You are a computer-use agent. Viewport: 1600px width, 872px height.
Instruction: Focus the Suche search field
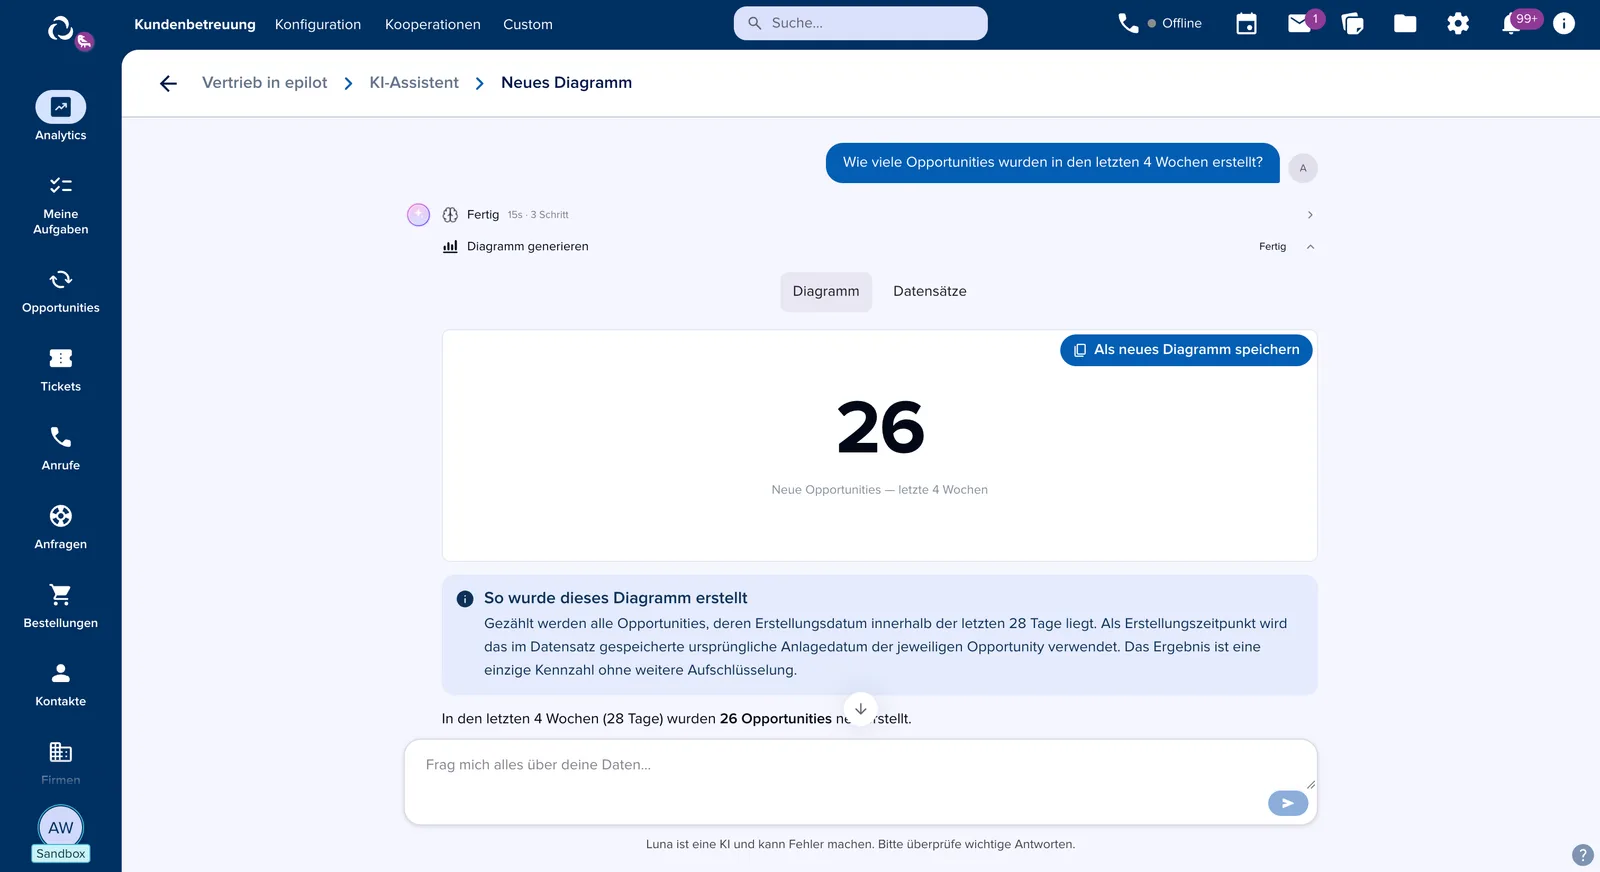[x=860, y=23]
